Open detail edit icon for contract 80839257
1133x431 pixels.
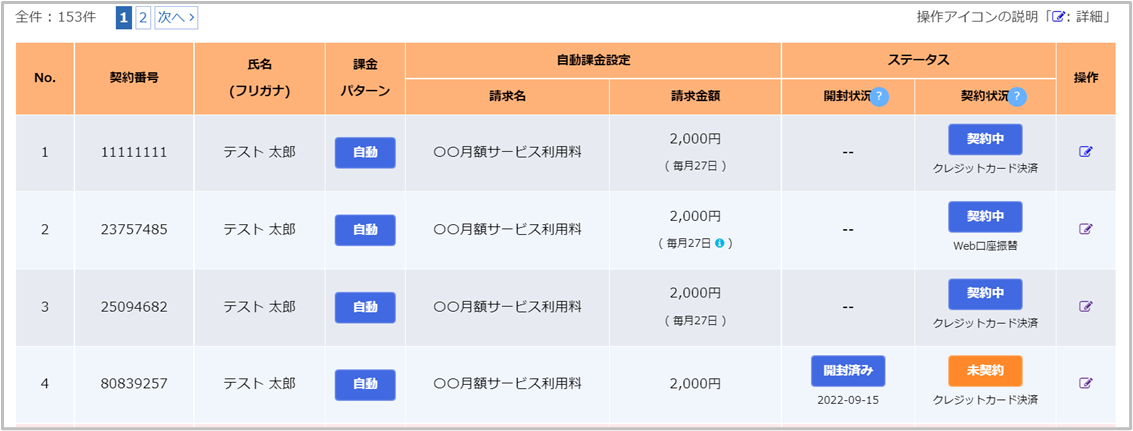[1086, 382]
